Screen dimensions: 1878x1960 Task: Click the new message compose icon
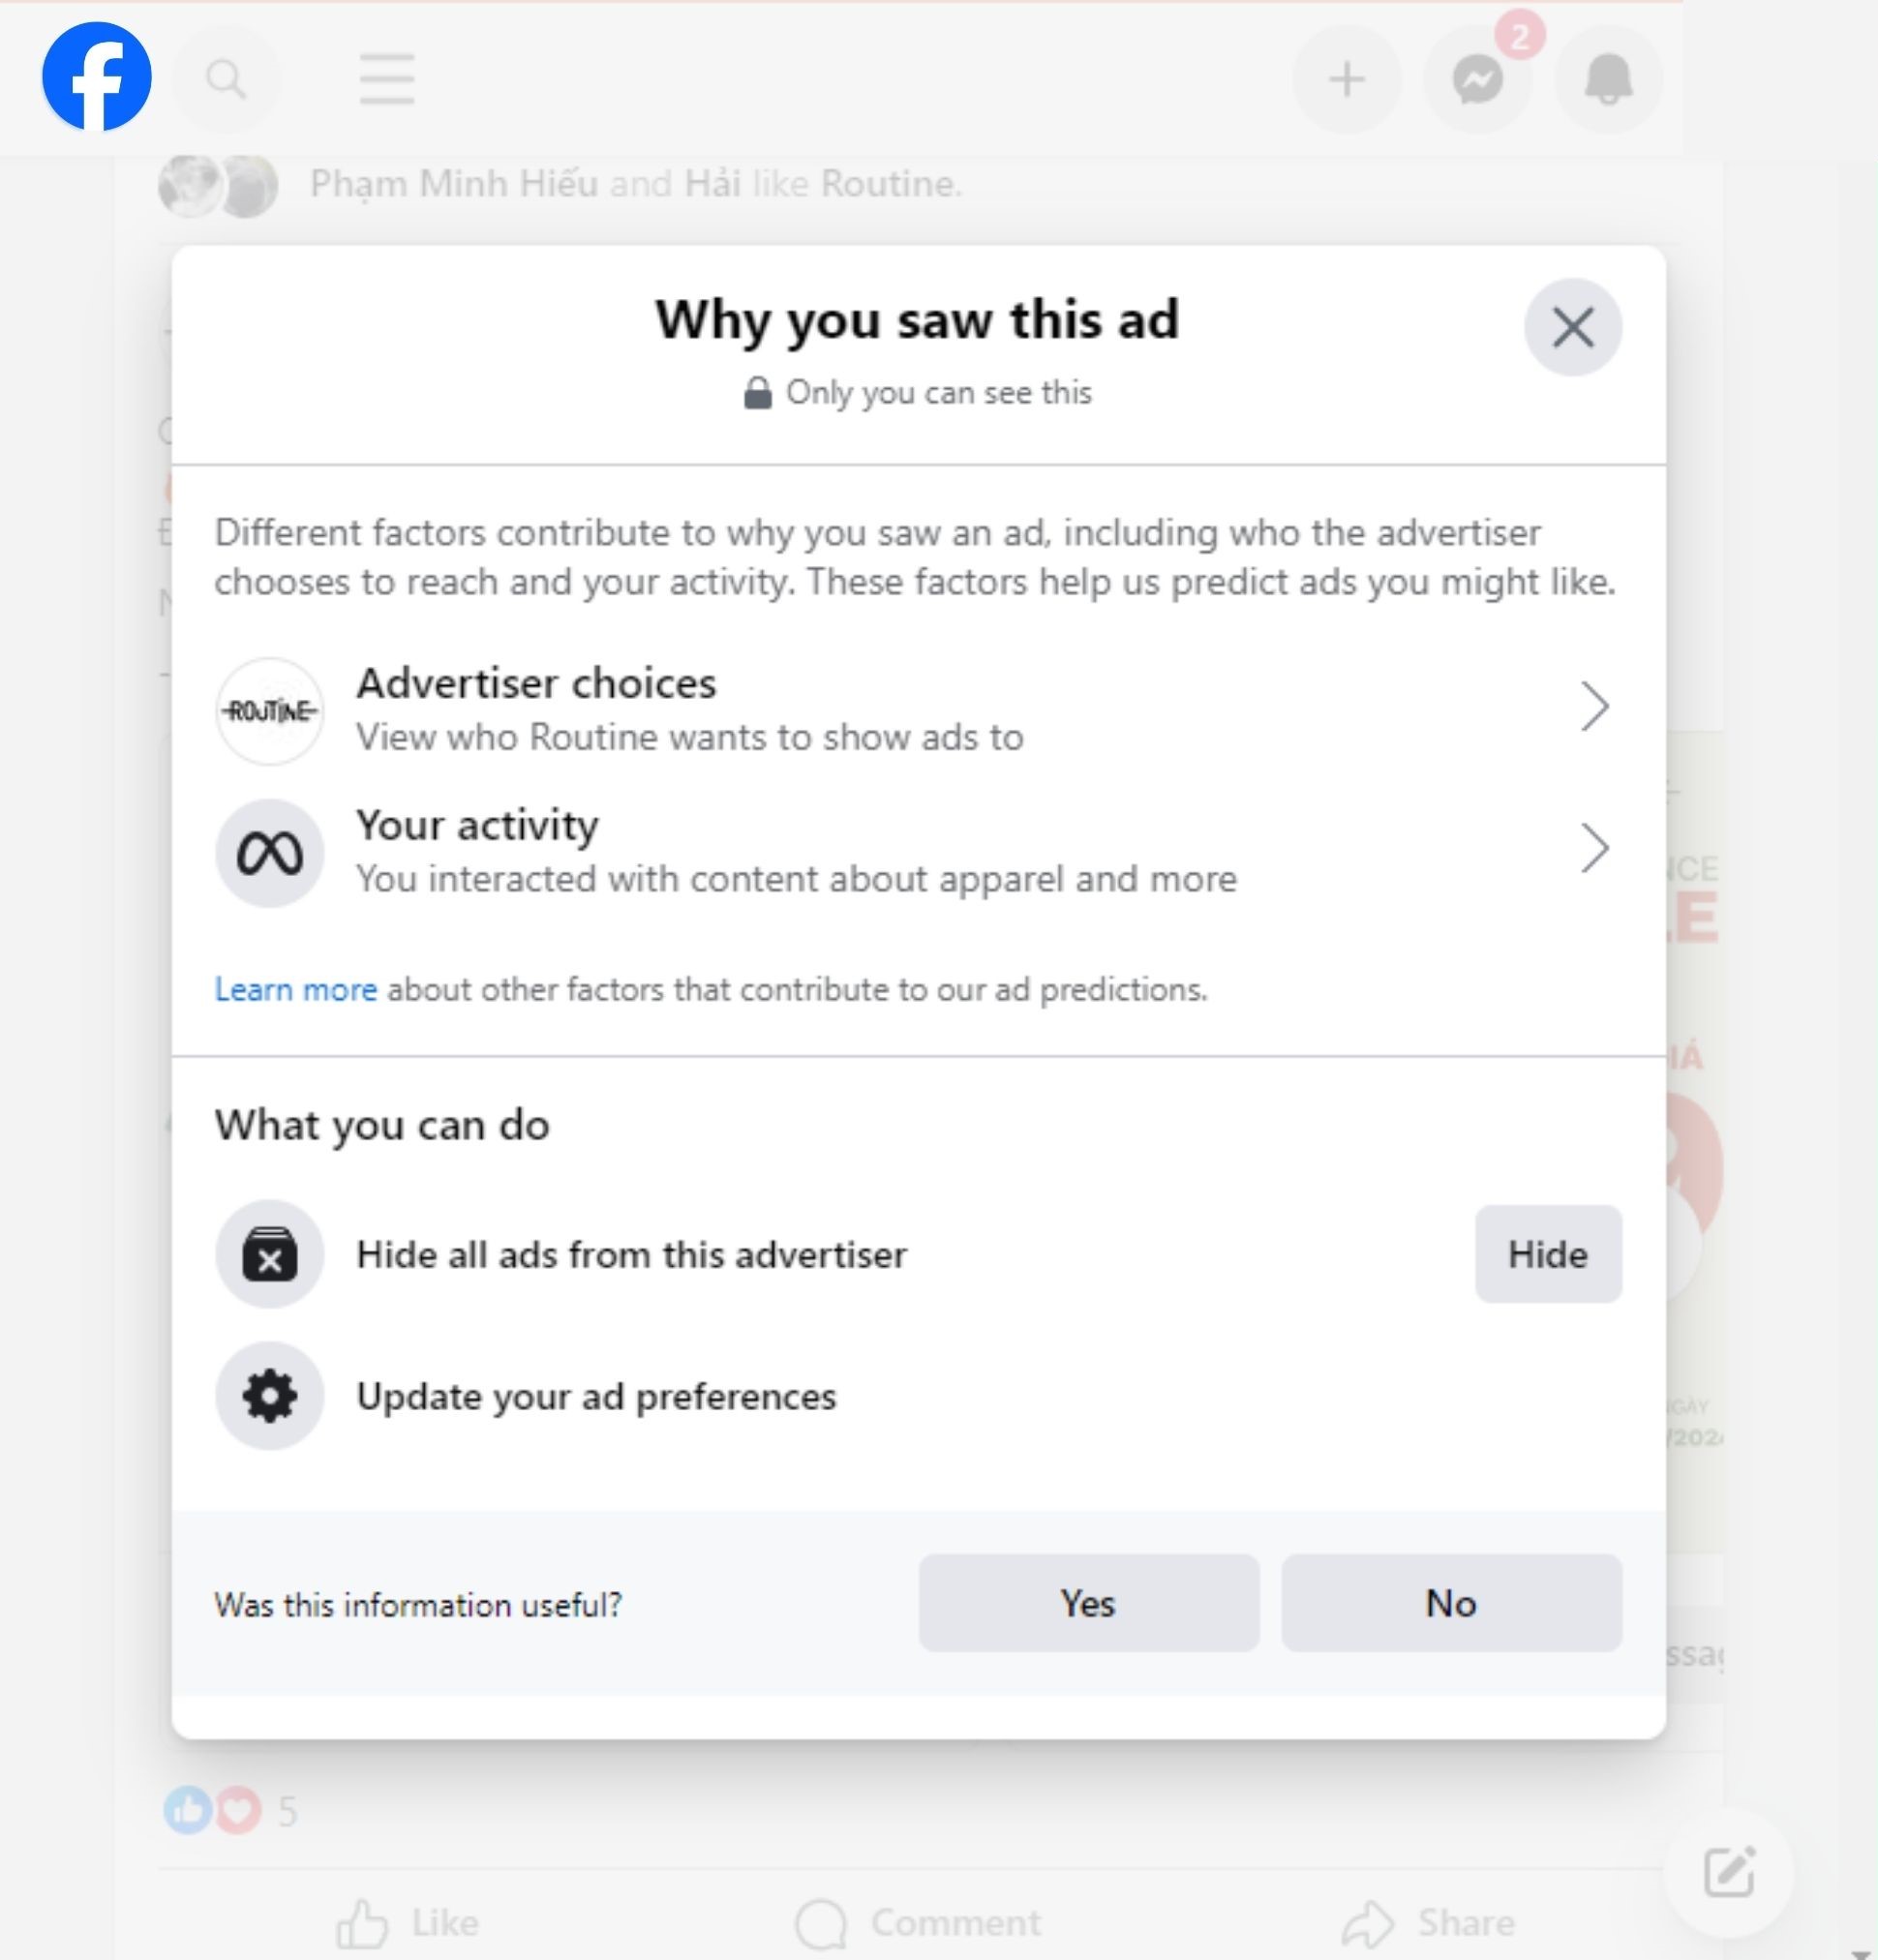point(1729,1871)
